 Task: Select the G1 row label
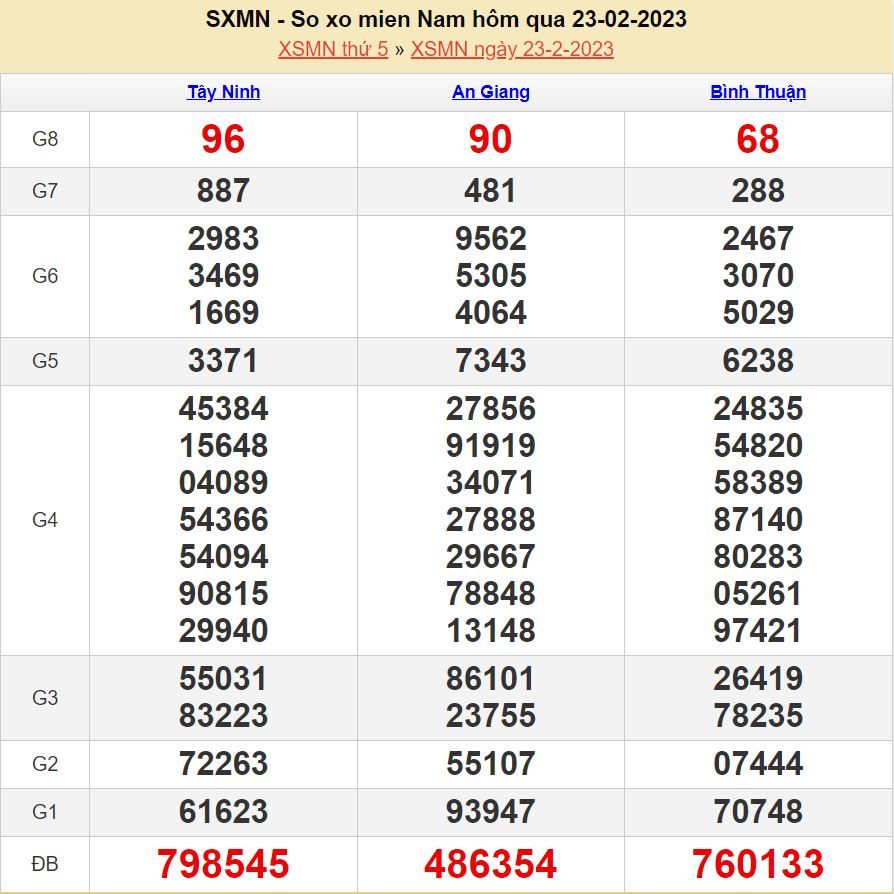point(45,812)
